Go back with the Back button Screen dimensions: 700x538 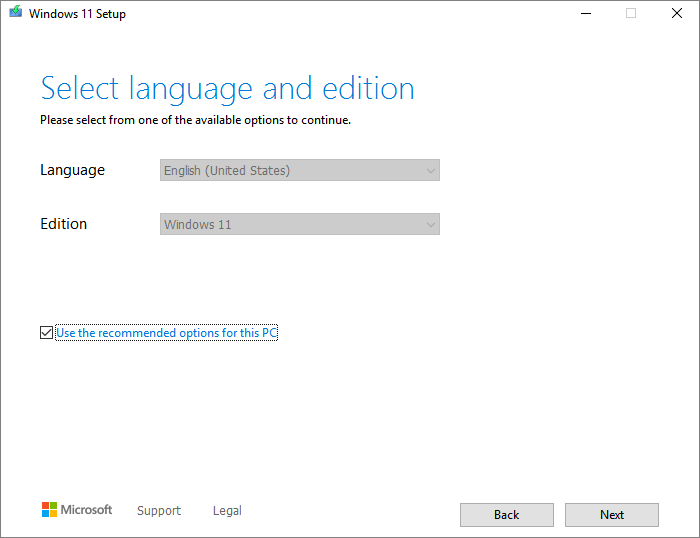click(x=507, y=515)
